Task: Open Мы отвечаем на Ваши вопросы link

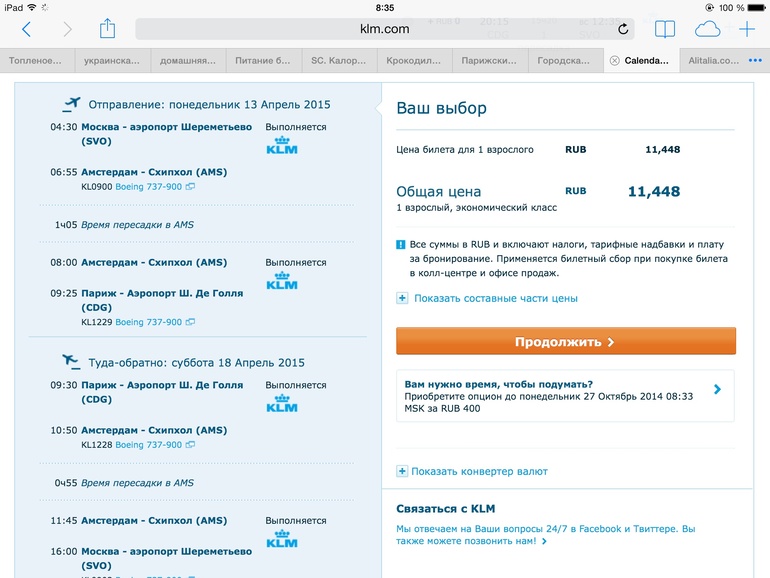Action: [546, 535]
